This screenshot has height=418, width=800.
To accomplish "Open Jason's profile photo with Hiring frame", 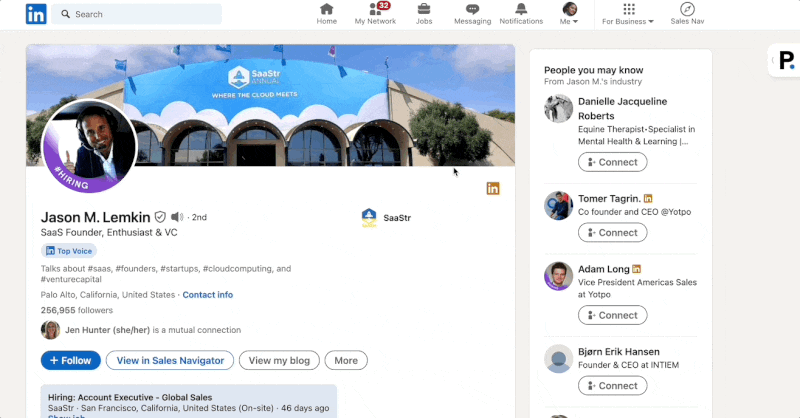I will [x=88, y=145].
